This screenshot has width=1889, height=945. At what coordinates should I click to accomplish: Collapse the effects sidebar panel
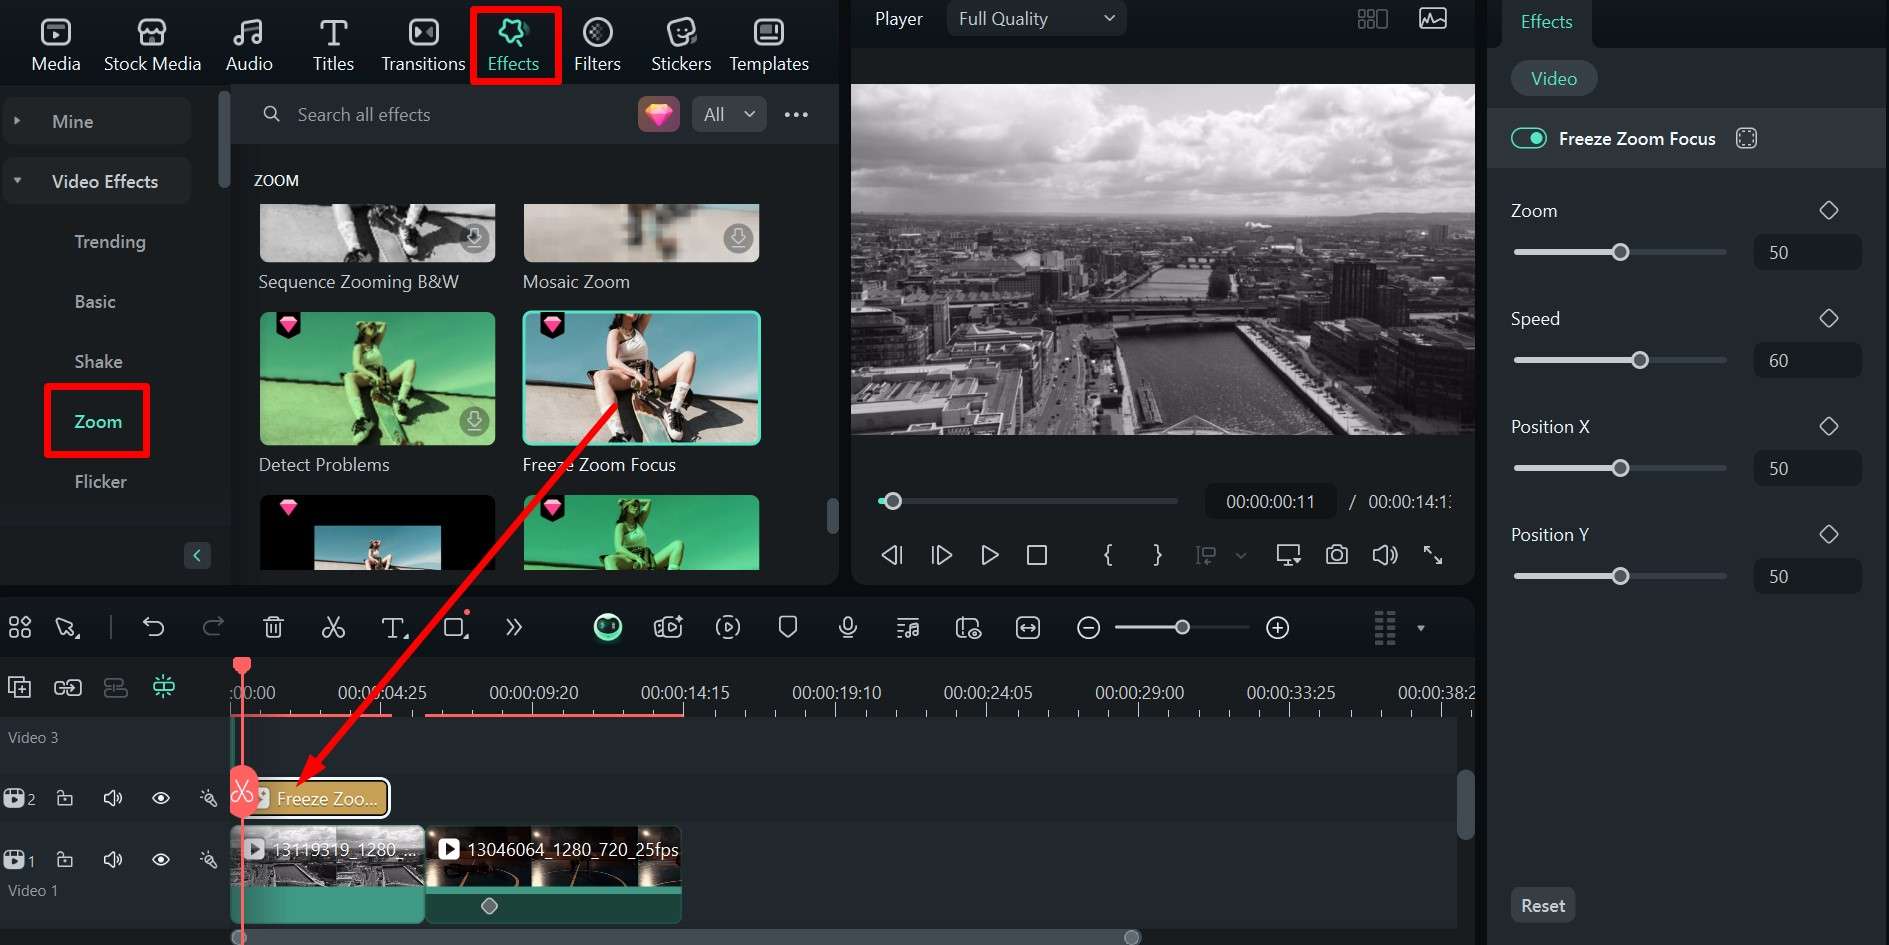coord(197,555)
